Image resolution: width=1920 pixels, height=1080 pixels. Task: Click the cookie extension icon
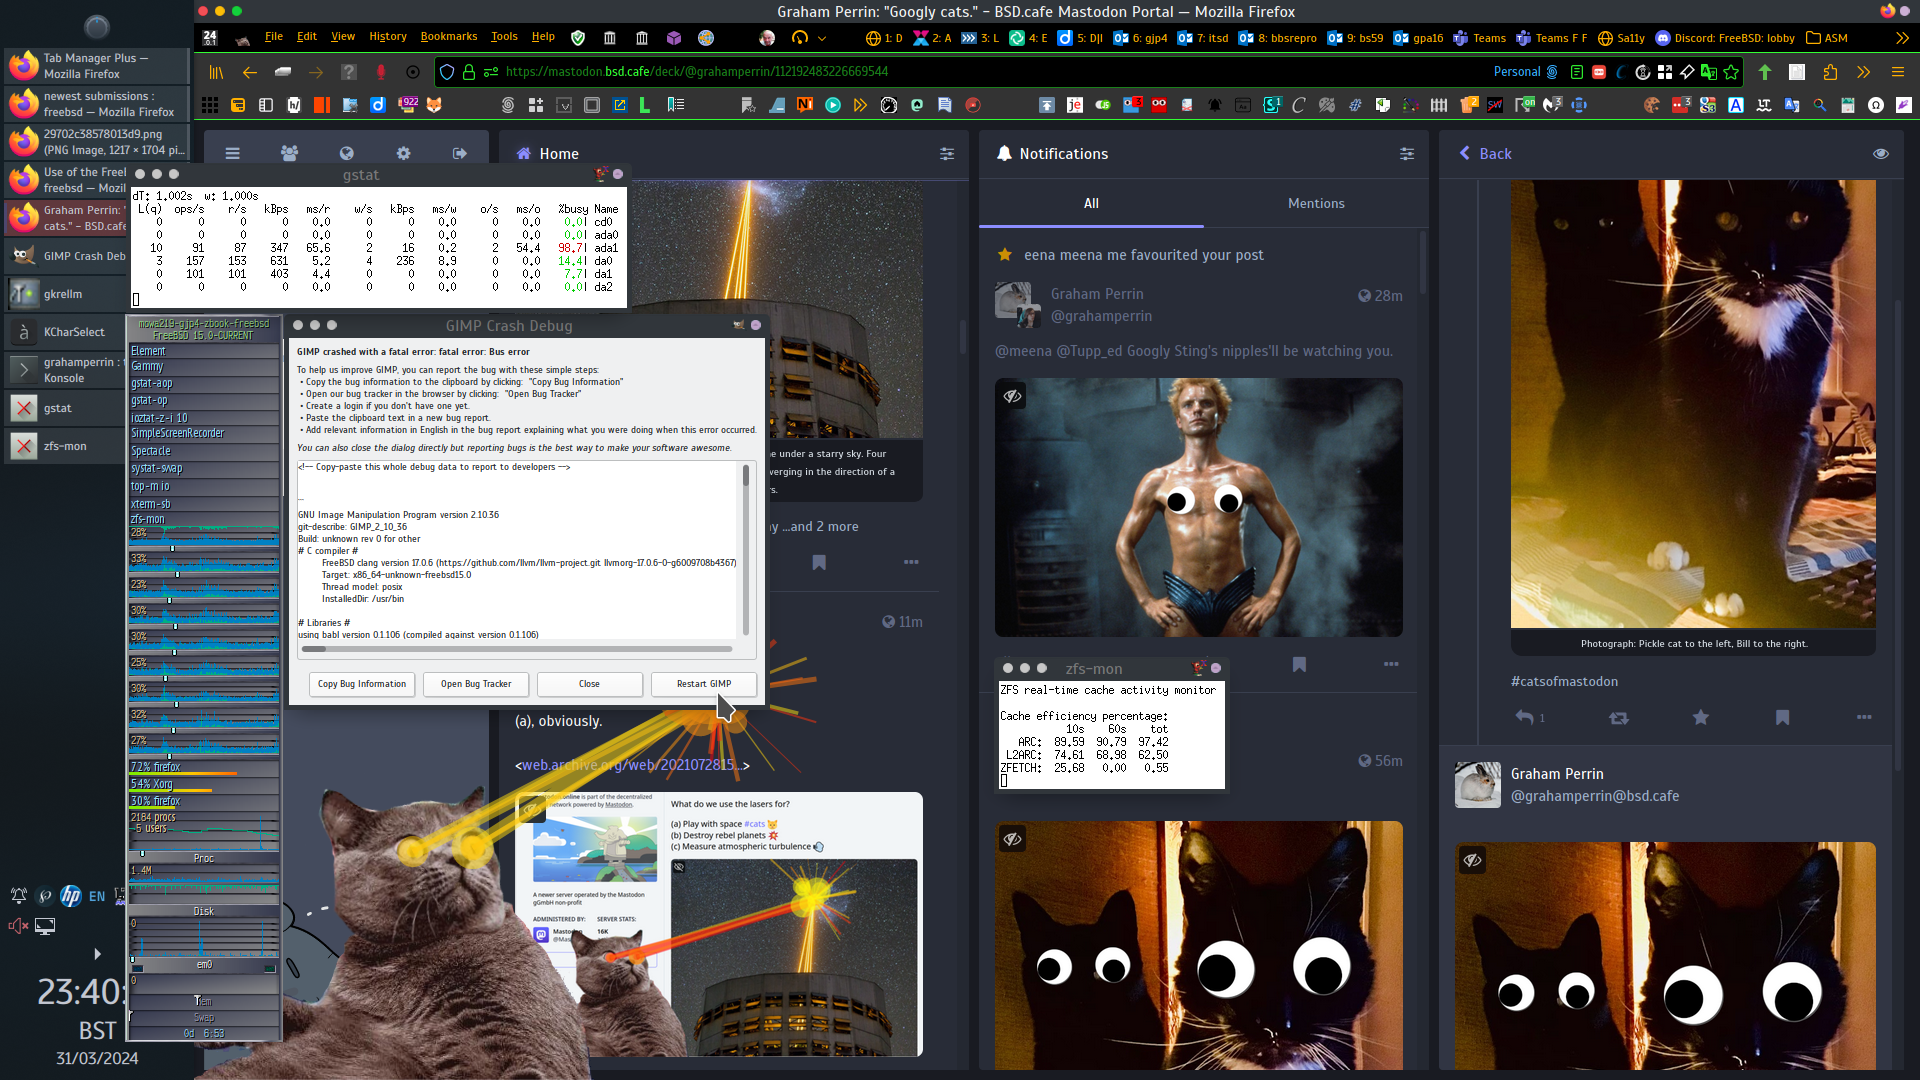pyautogui.click(x=1652, y=105)
